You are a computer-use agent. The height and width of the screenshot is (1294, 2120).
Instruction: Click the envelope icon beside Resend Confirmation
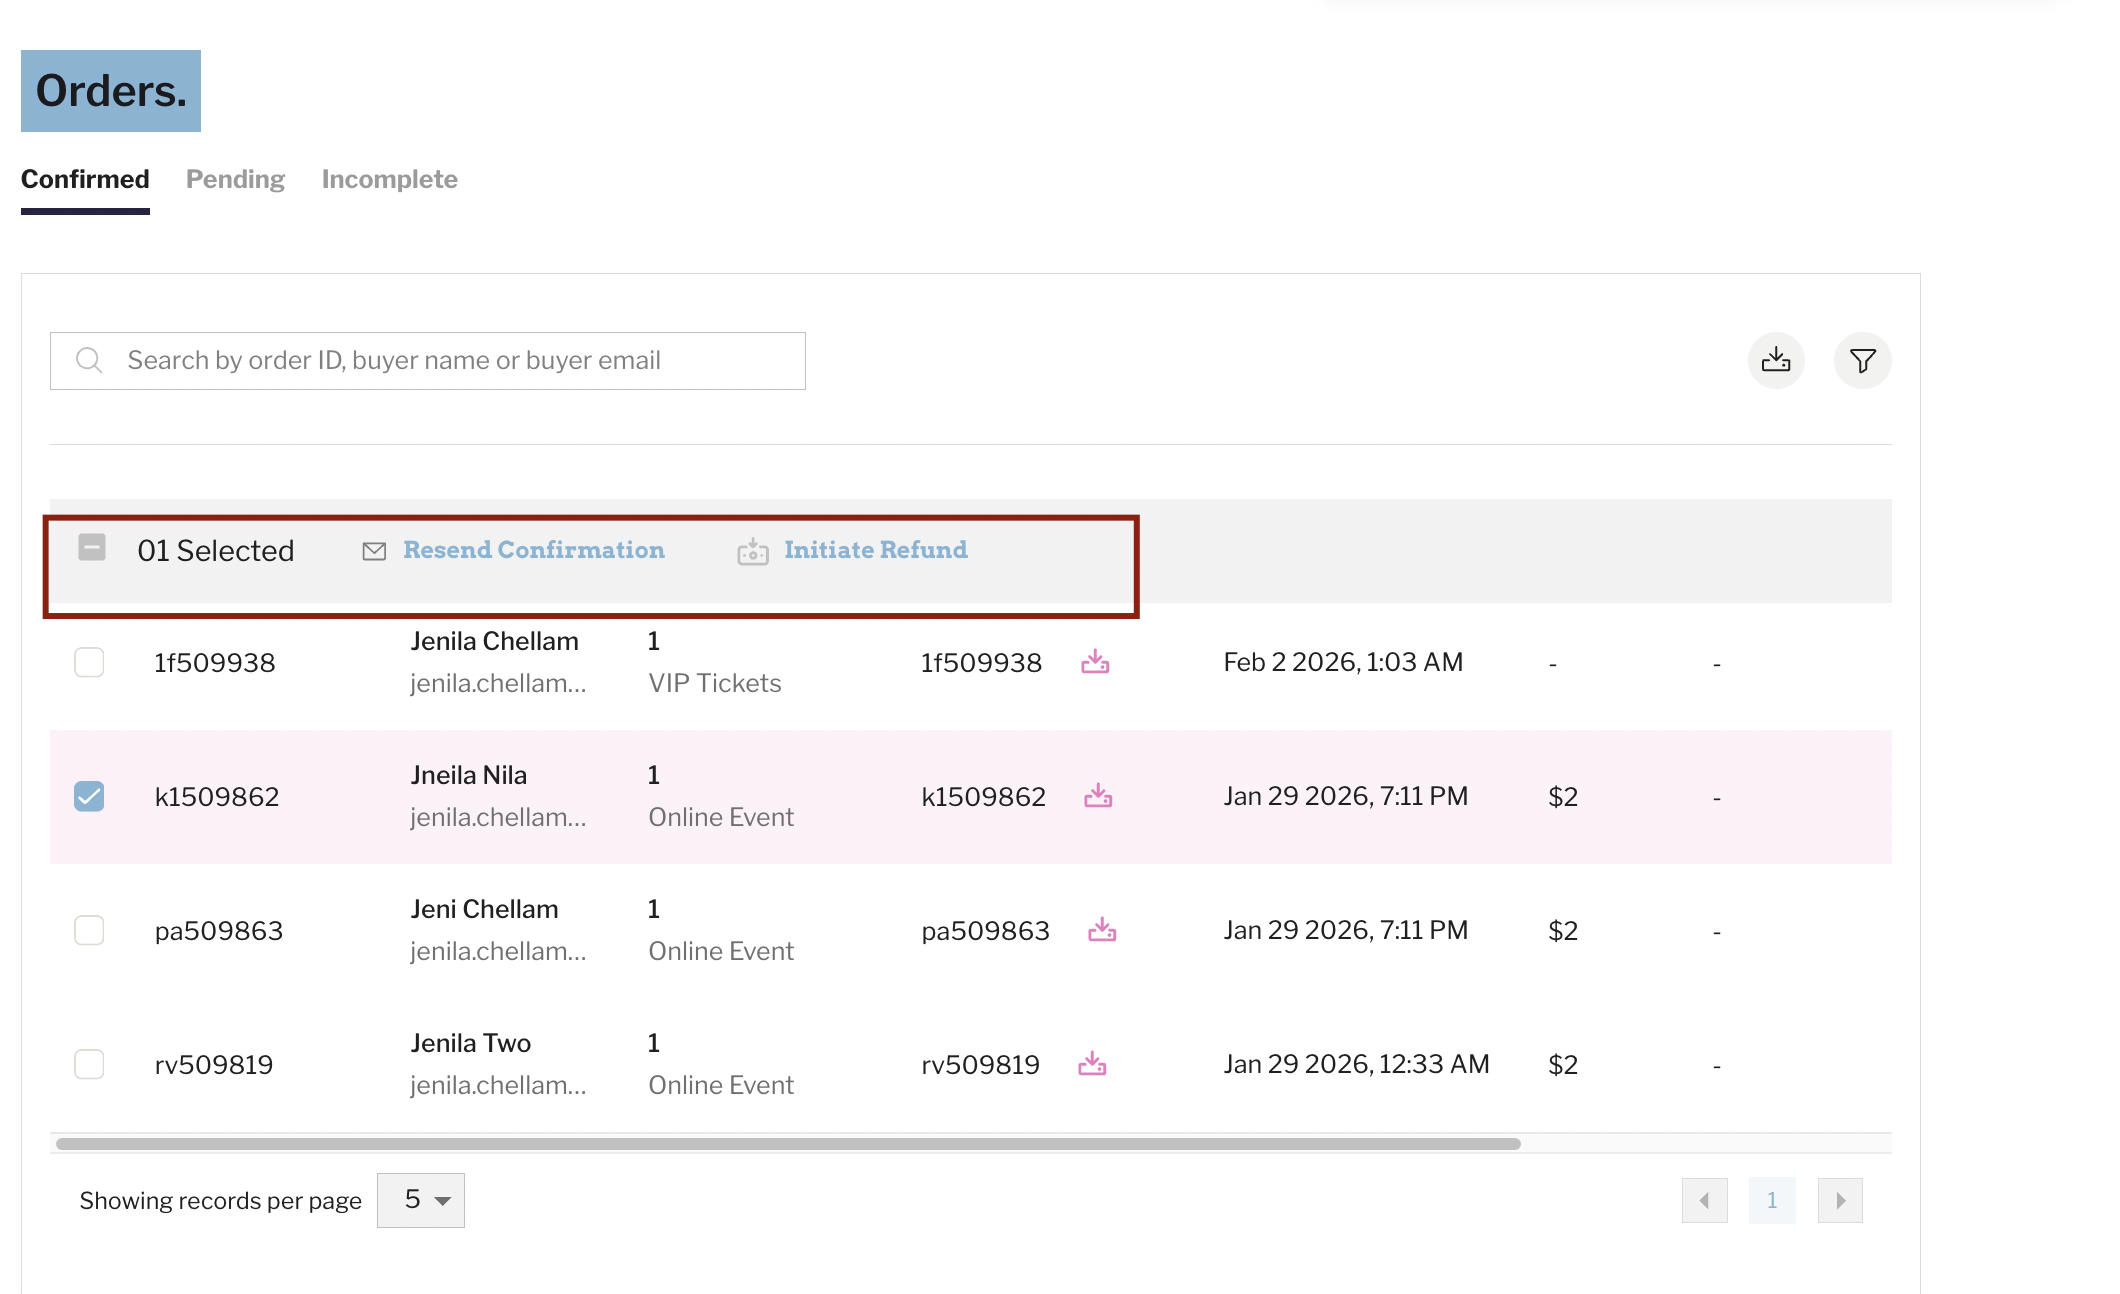coord(374,551)
